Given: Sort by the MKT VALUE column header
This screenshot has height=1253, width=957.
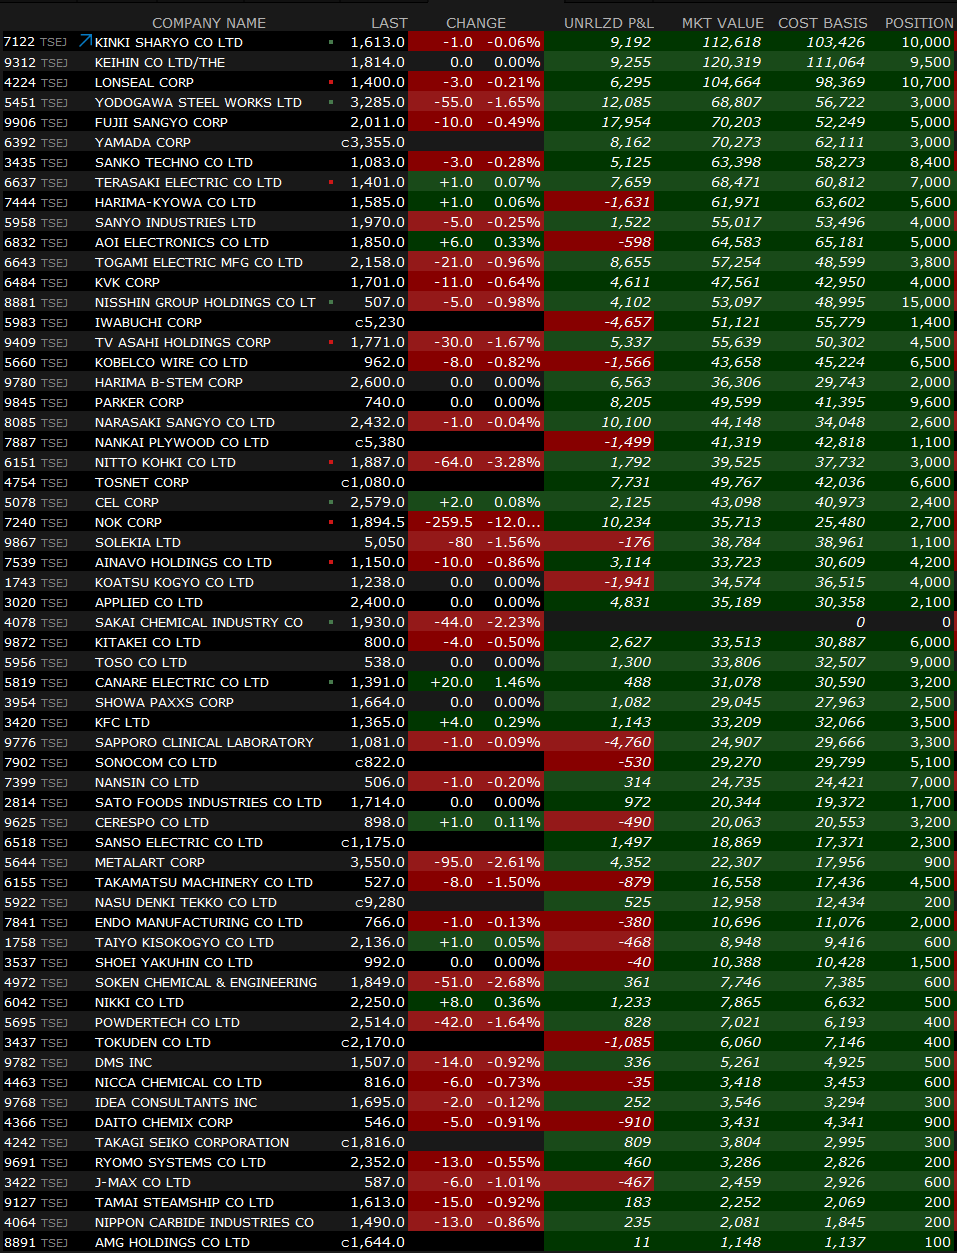Looking at the screenshot, I should pos(722,22).
